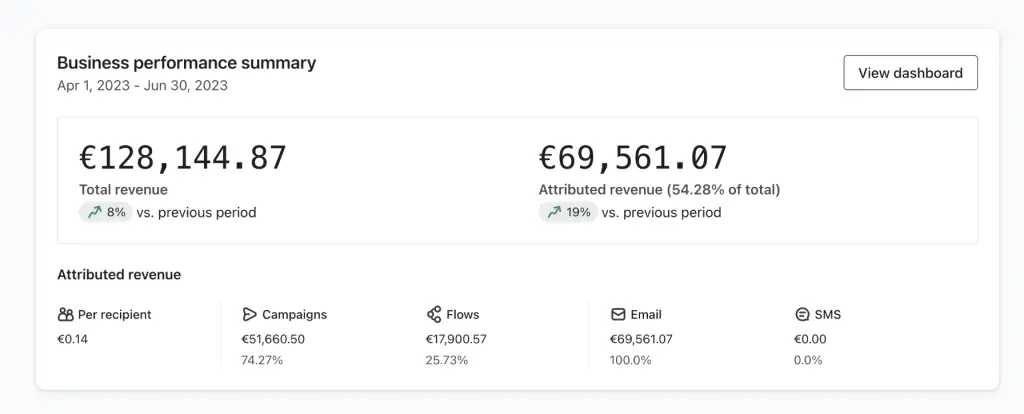The width and height of the screenshot is (1024, 414).
Task: Click the 8% upward trend arrow icon
Action: tap(96, 212)
